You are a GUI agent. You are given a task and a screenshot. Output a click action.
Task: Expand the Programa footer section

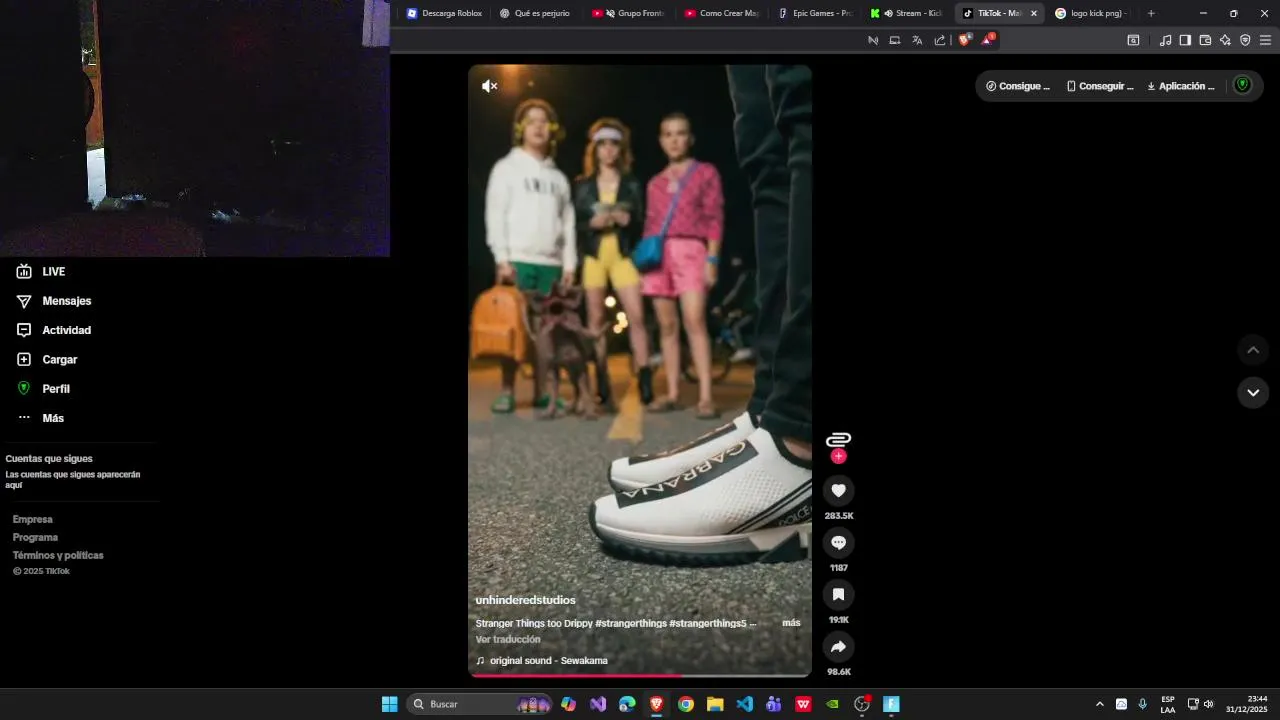[35, 537]
